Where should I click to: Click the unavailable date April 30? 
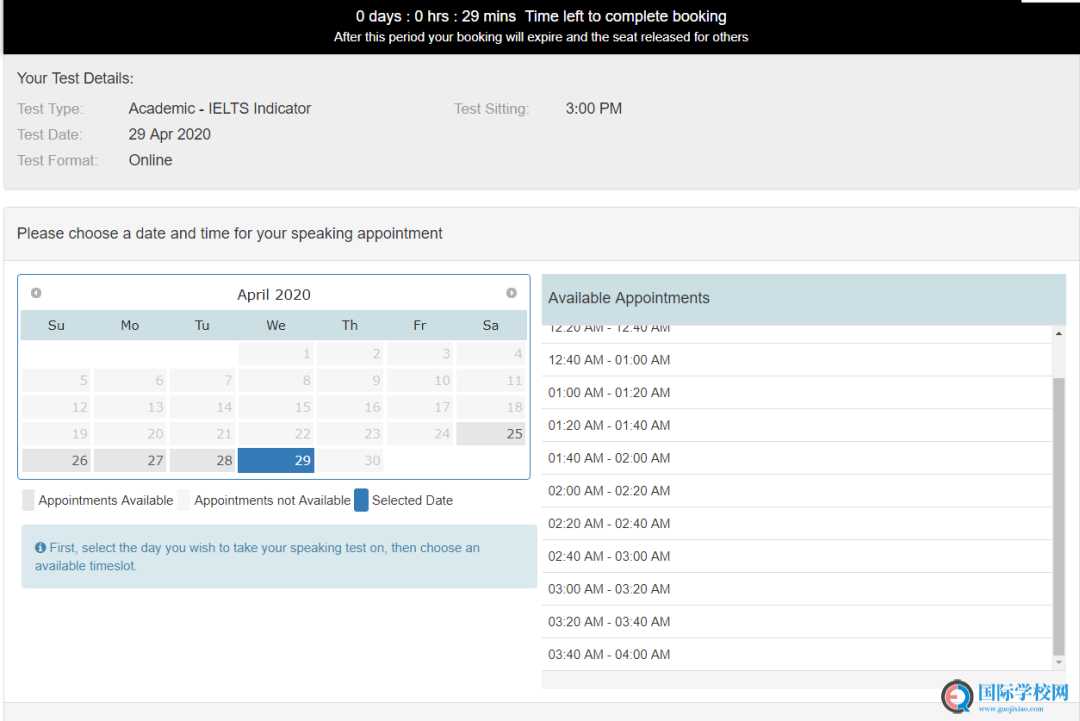pyautogui.click(x=350, y=460)
